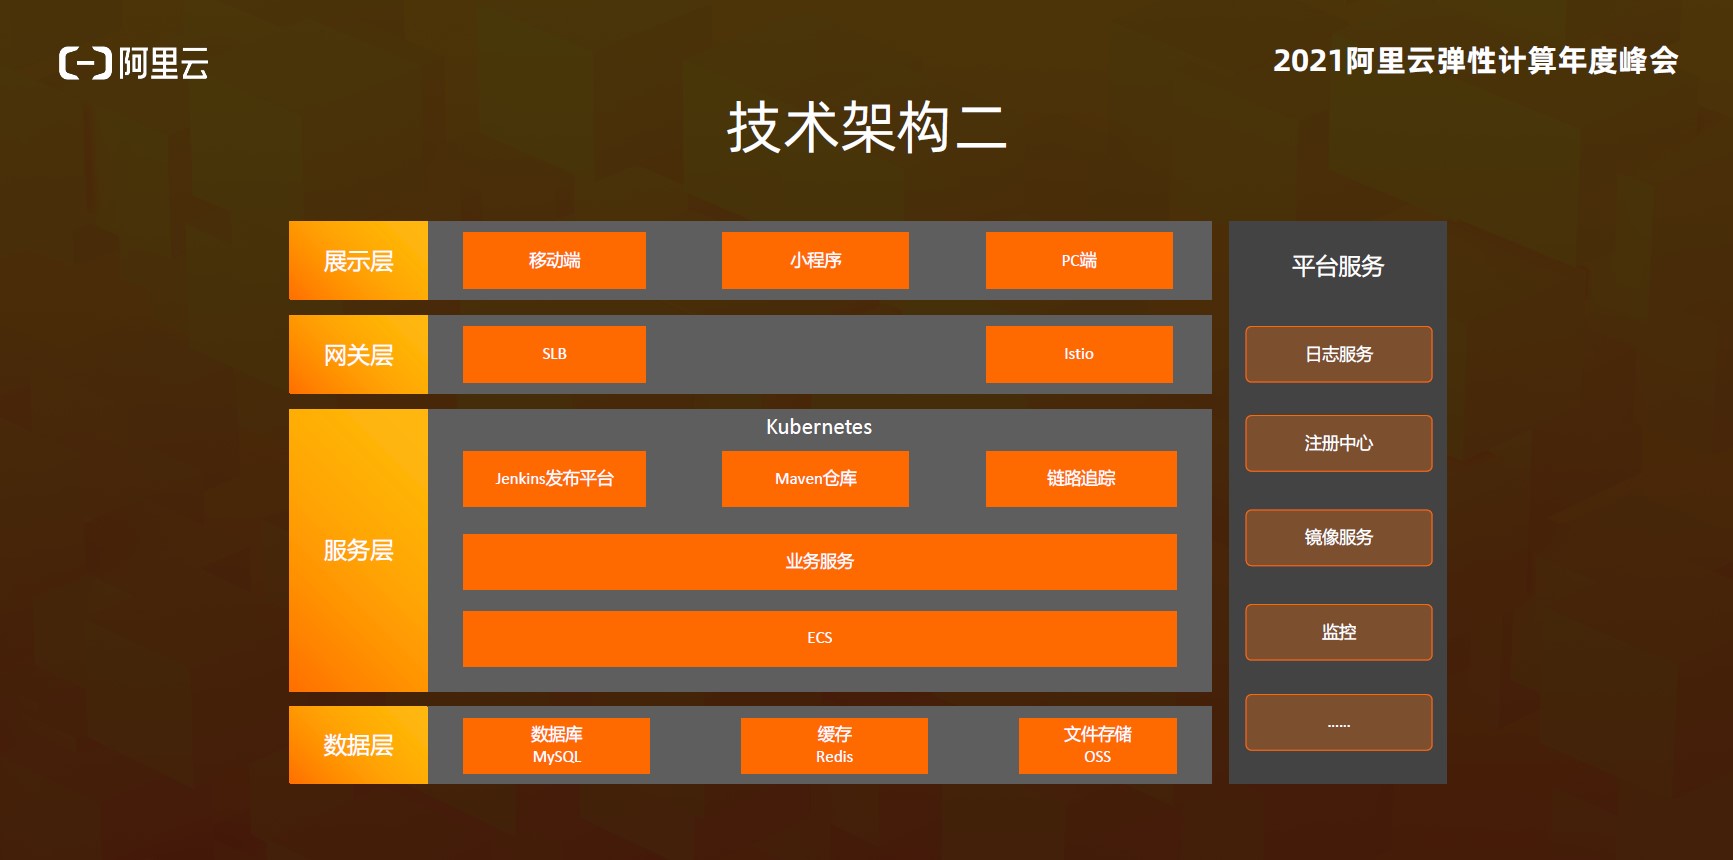This screenshot has width=1733, height=860.
Task: Click the 数据库 MySQL box
Action: [556, 746]
